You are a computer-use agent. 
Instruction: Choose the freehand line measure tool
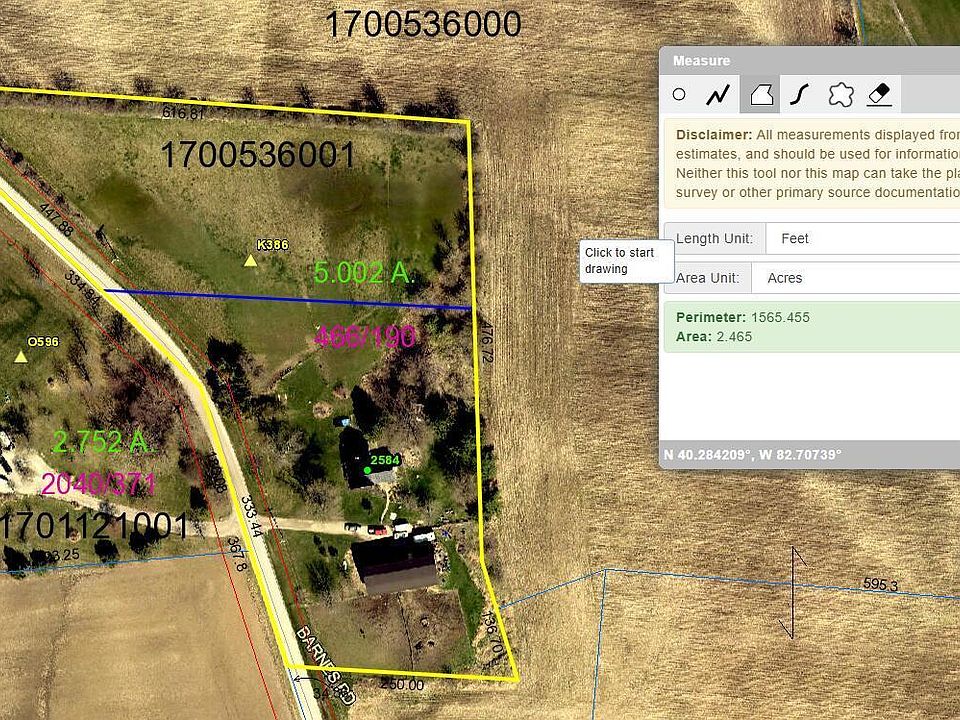point(799,95)
